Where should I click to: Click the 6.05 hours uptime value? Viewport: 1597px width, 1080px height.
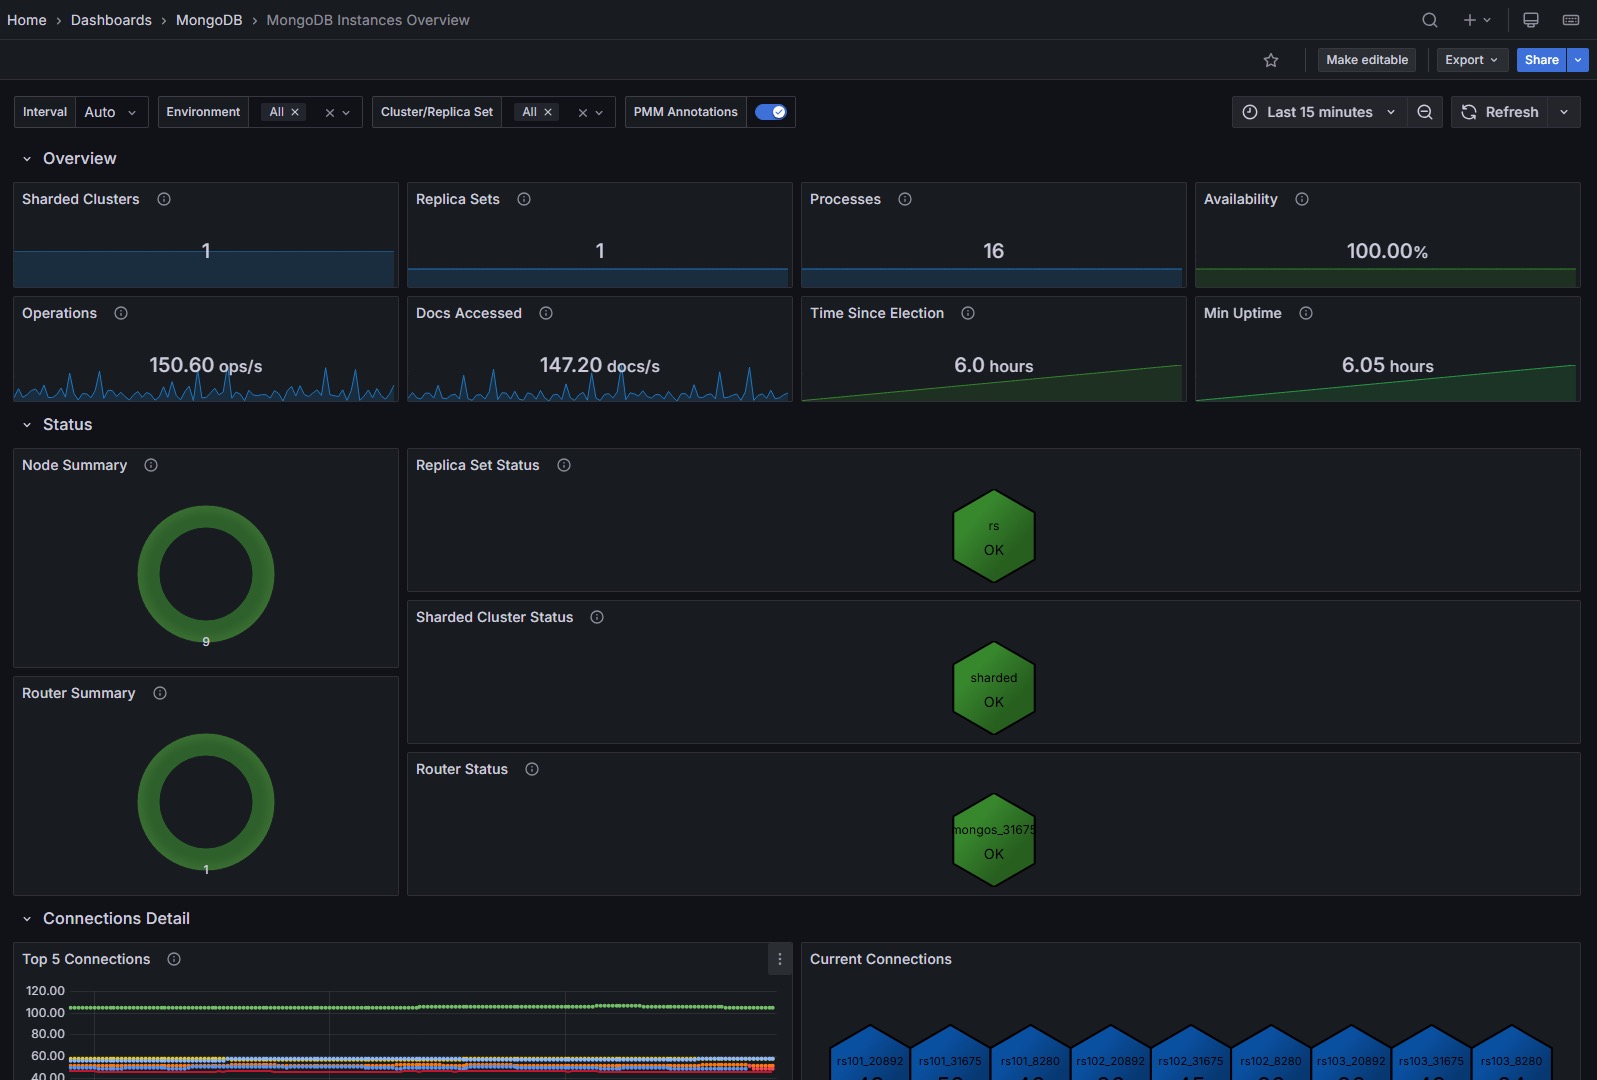coord(1388,365)
